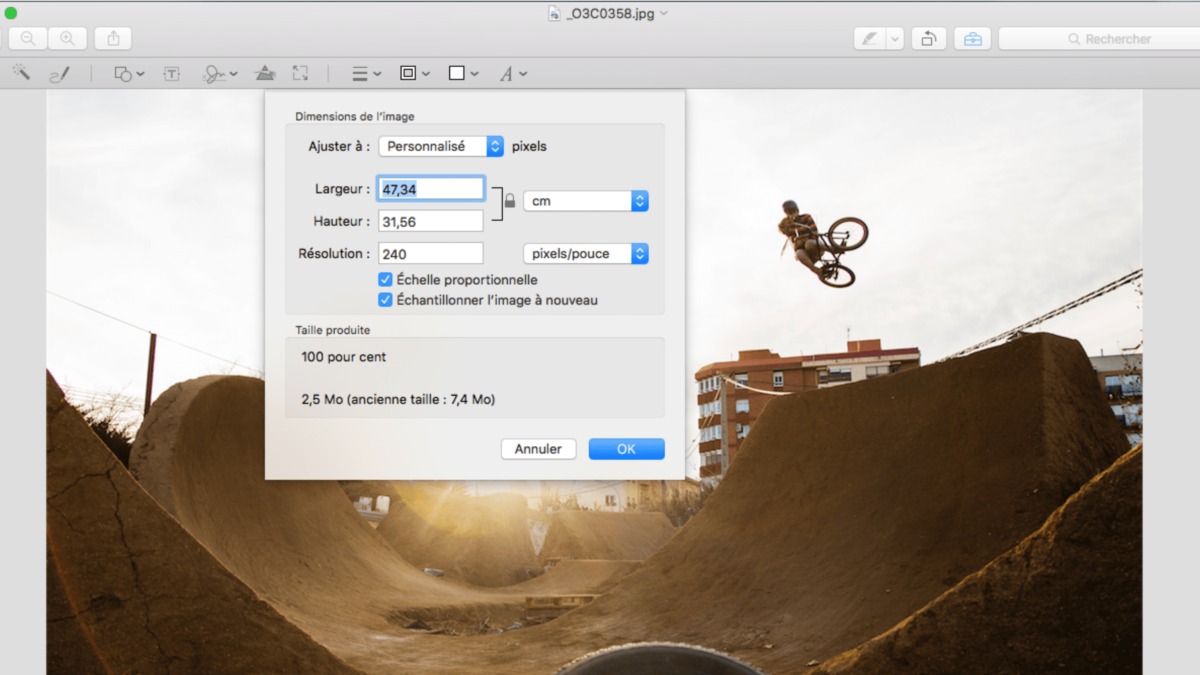This screenshot has height=675, width=1200.
Task: Disable Échantillonner l'image à nouveau
Action: point(385,300)
